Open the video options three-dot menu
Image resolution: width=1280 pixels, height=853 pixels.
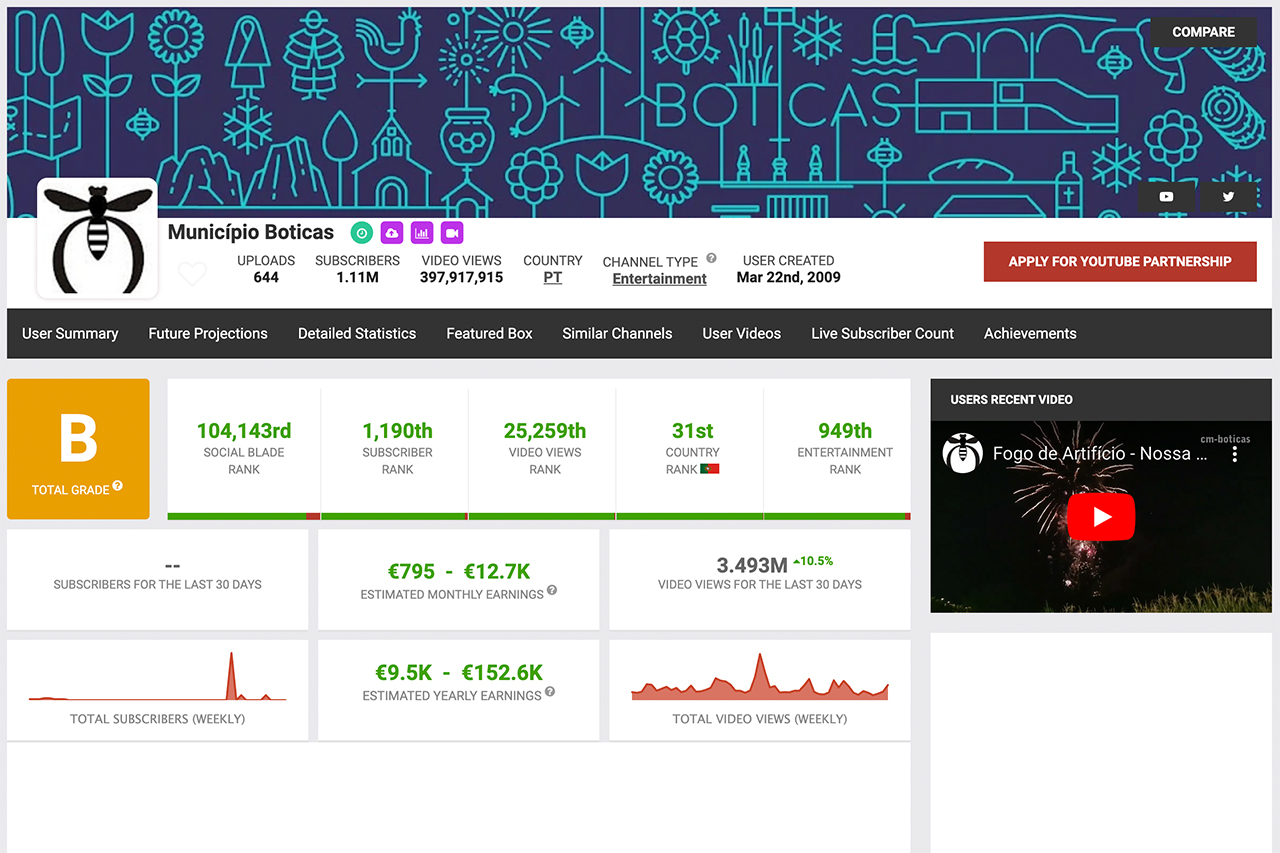pos(1235,454)
